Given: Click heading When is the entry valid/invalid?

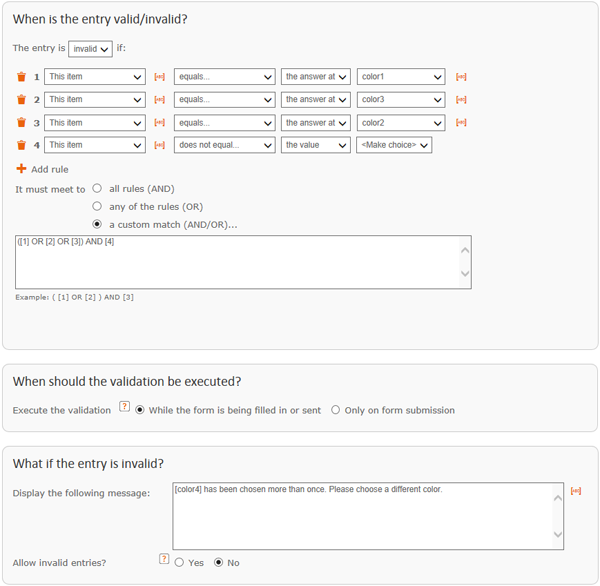Looking at the screenshot, I should pyautogui.click(x=100, y=19).
